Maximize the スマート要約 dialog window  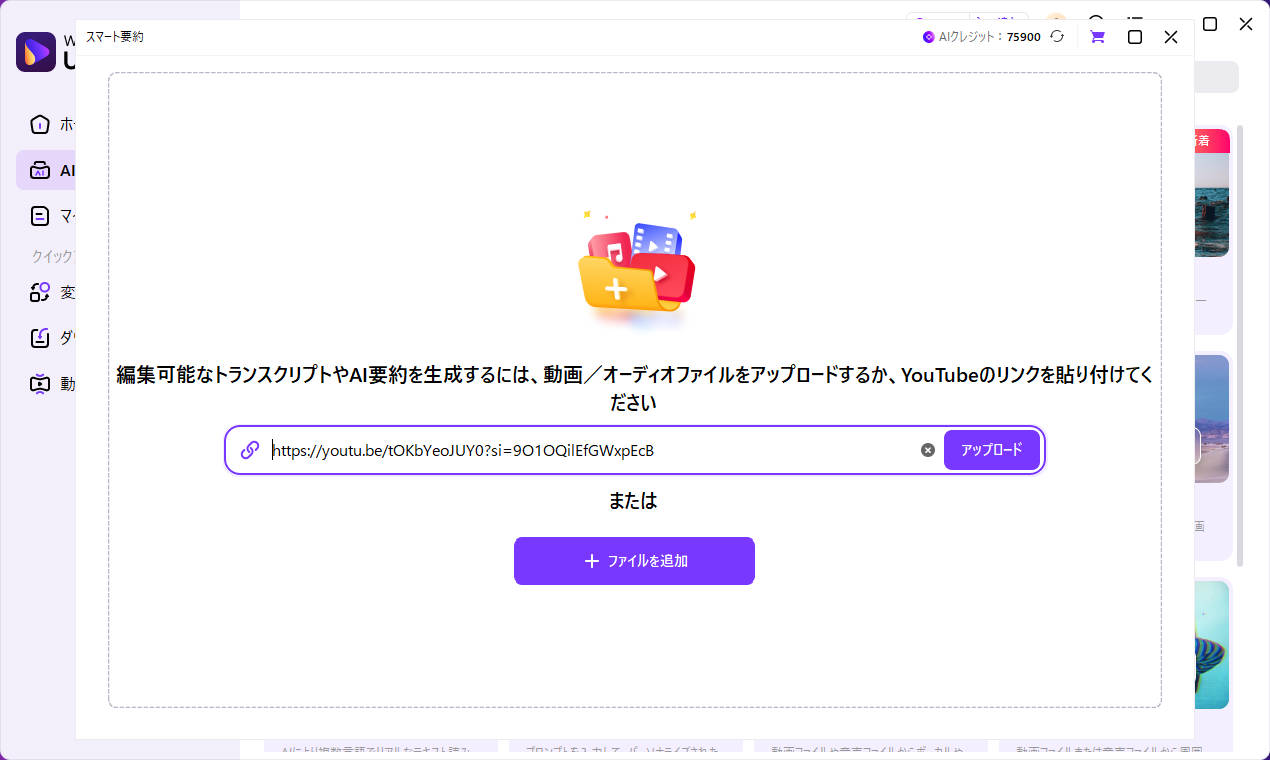coord(1134,36)
